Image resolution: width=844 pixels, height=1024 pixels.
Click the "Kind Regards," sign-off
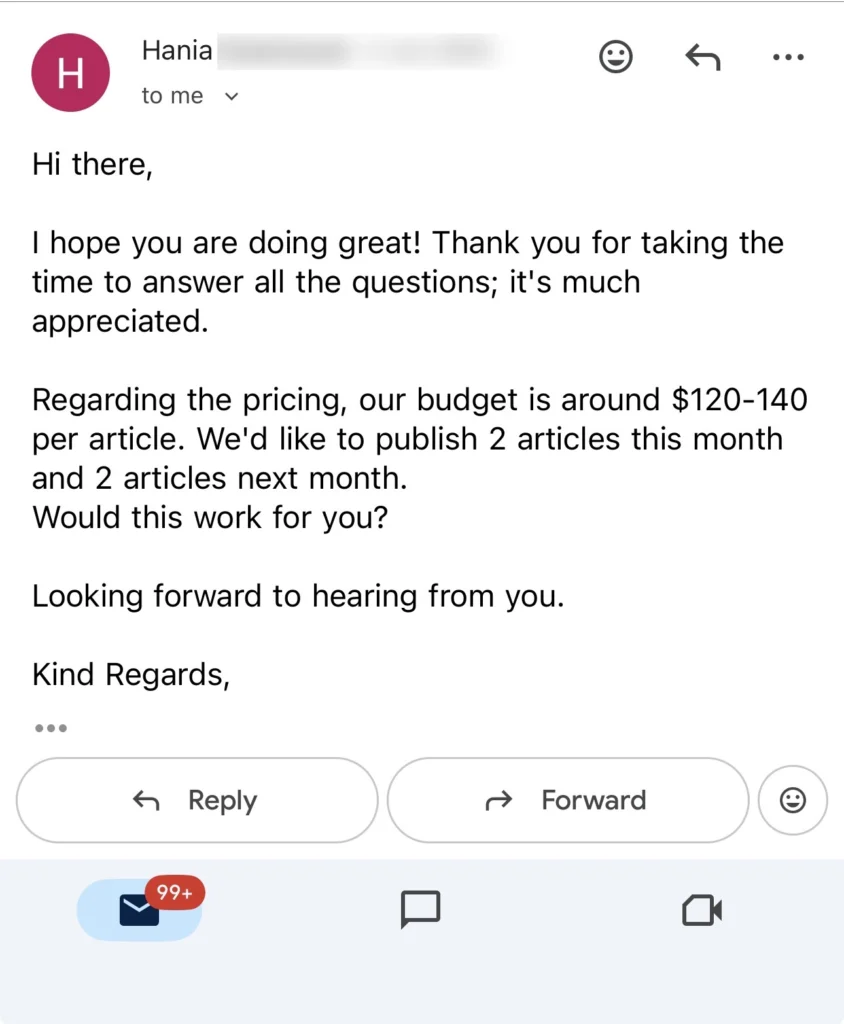tap(131, 675)
